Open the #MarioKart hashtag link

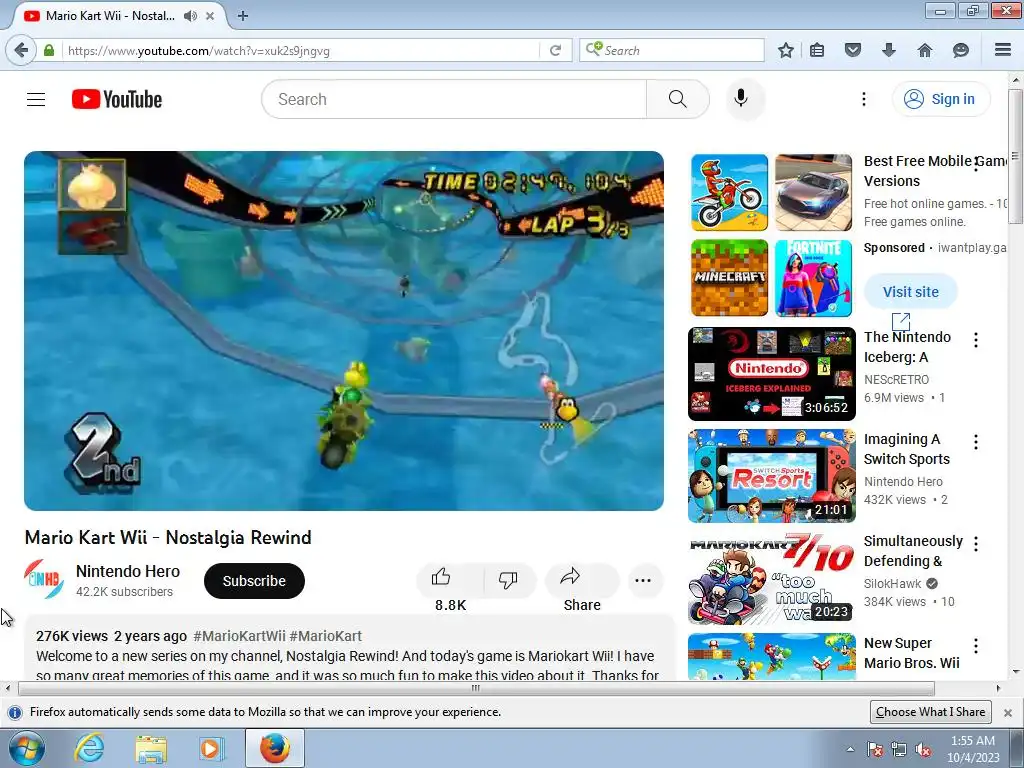[325, 636]
